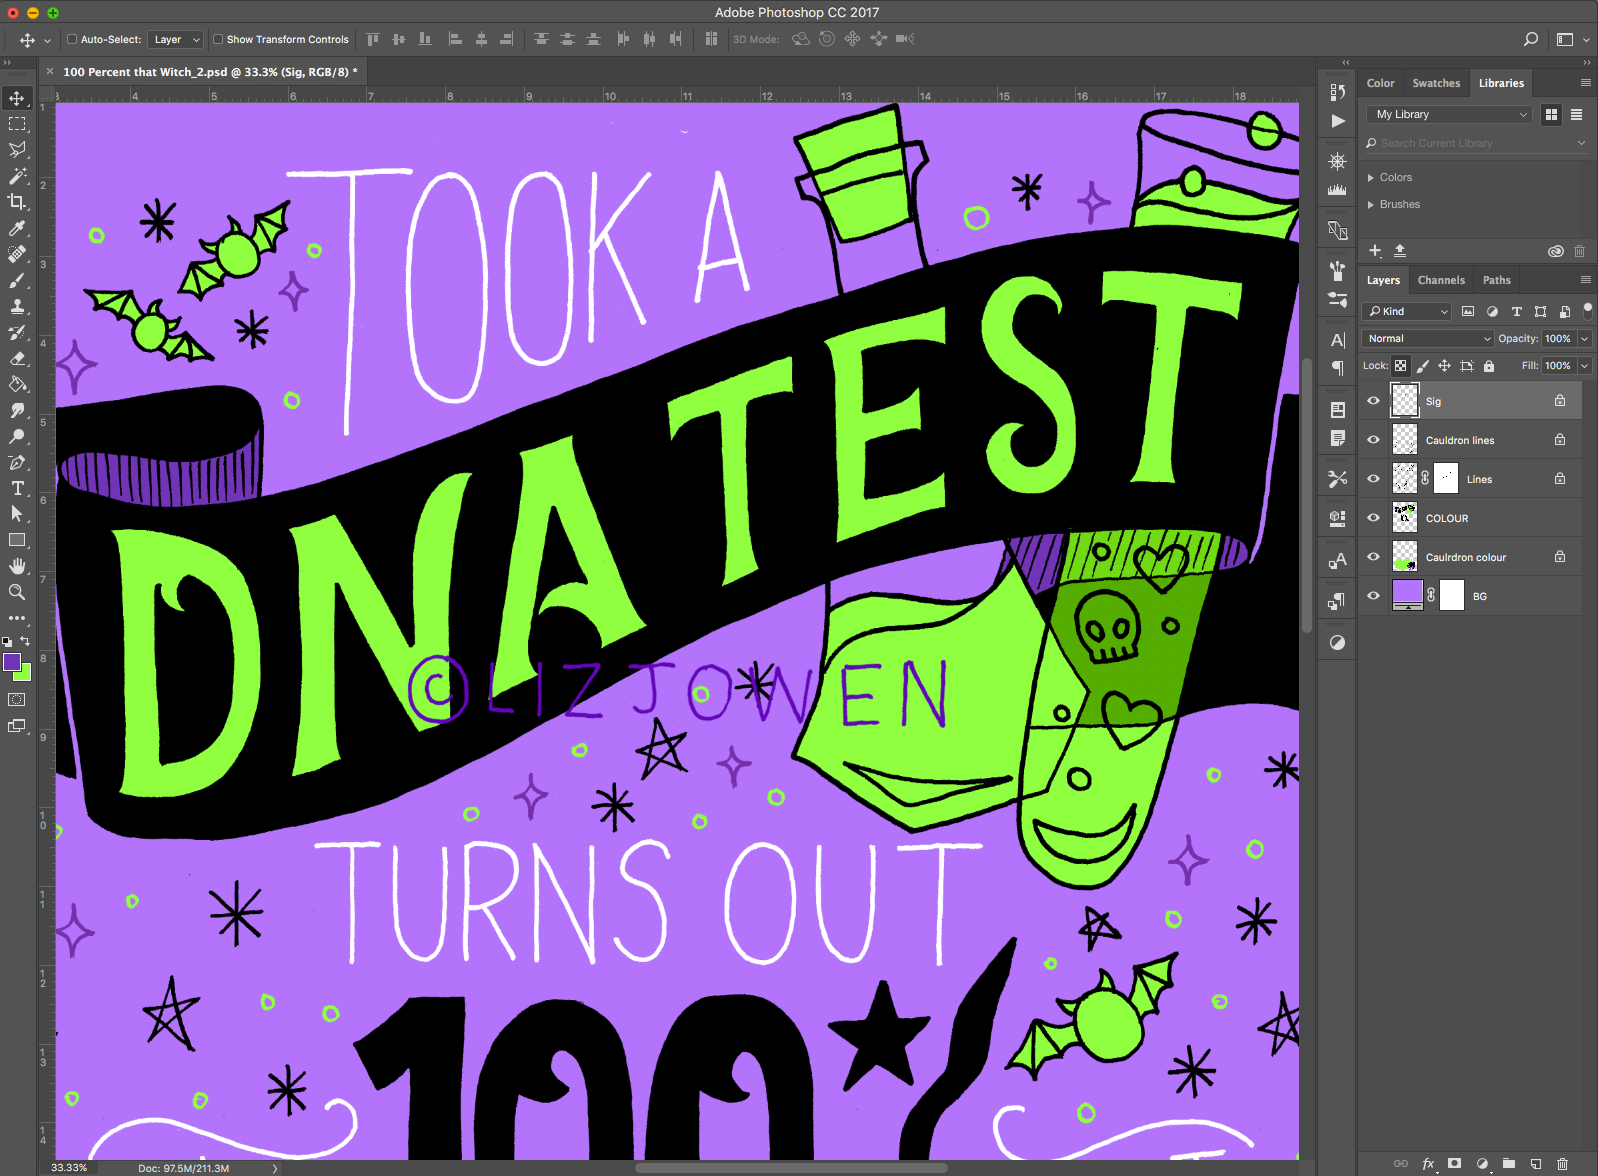
Task: Select the Smudge tool
Action: (x=17, y=410)
